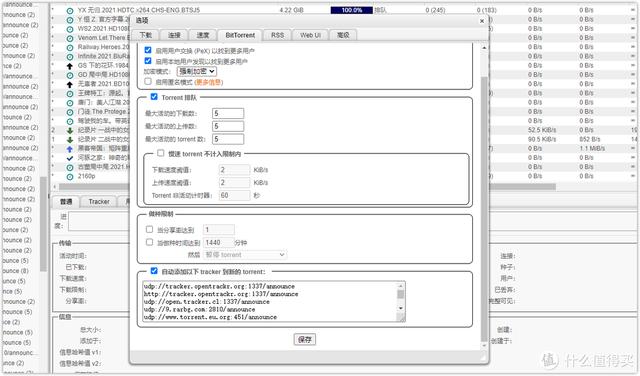Click the queued icon beside 唐门 torrent

click(70, 103)
